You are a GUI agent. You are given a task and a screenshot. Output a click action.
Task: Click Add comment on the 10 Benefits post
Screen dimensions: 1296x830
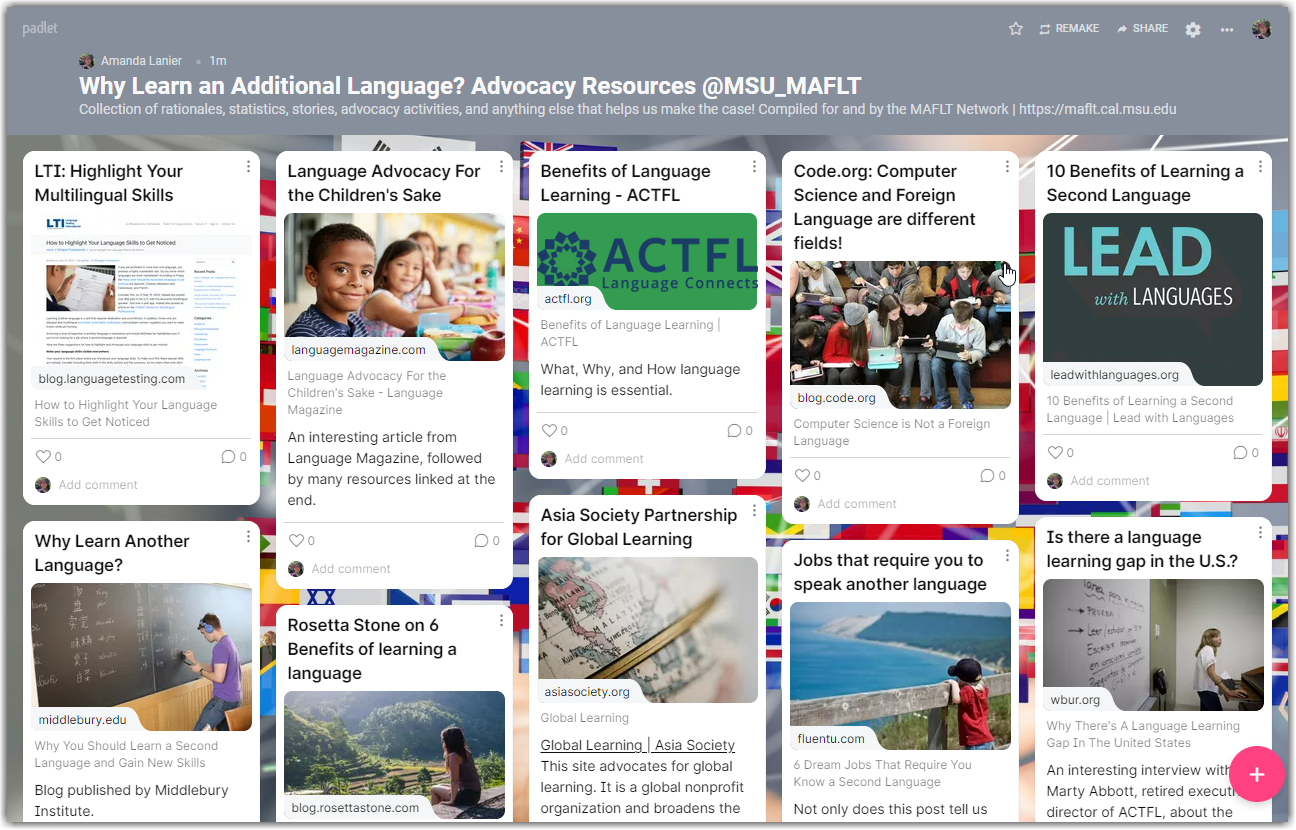(1110, 481)
